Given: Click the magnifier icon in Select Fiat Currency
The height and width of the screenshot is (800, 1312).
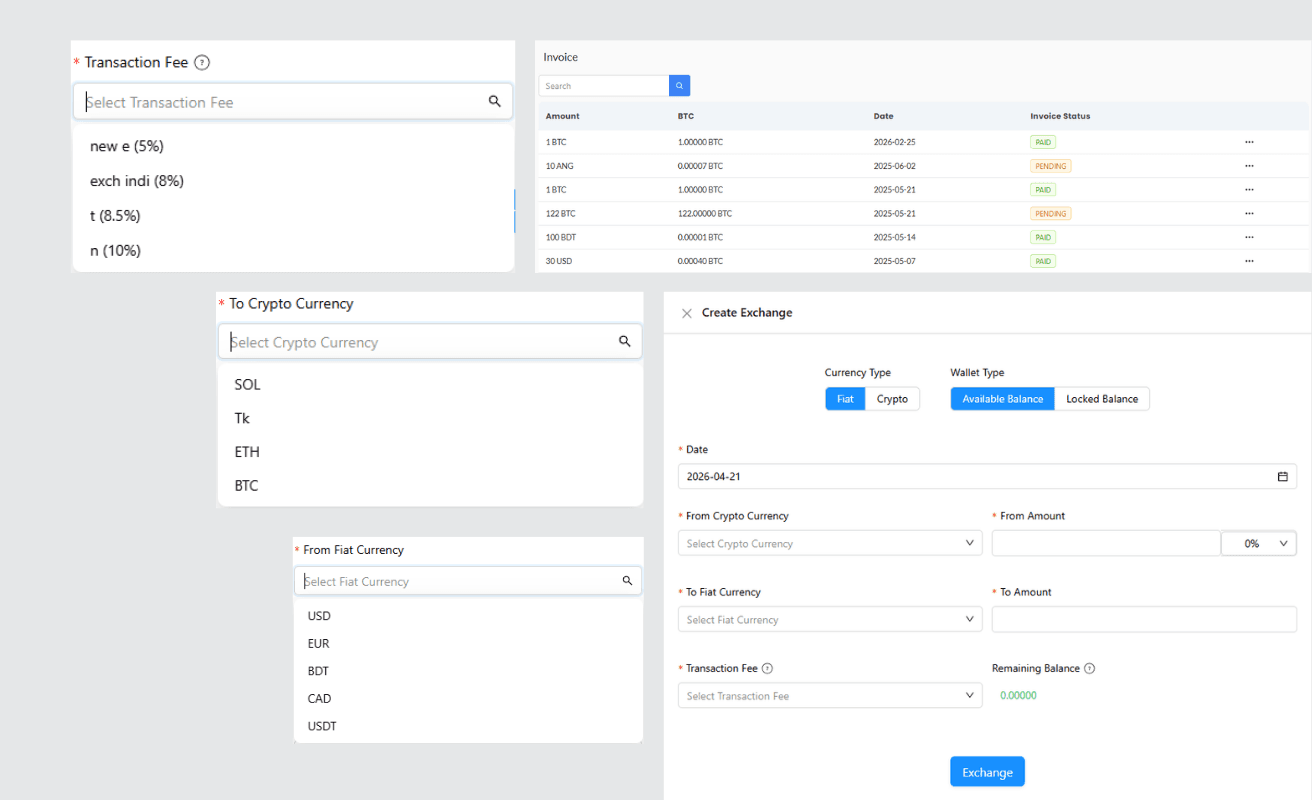Looking at the screenshot, I should click(627, 580).
